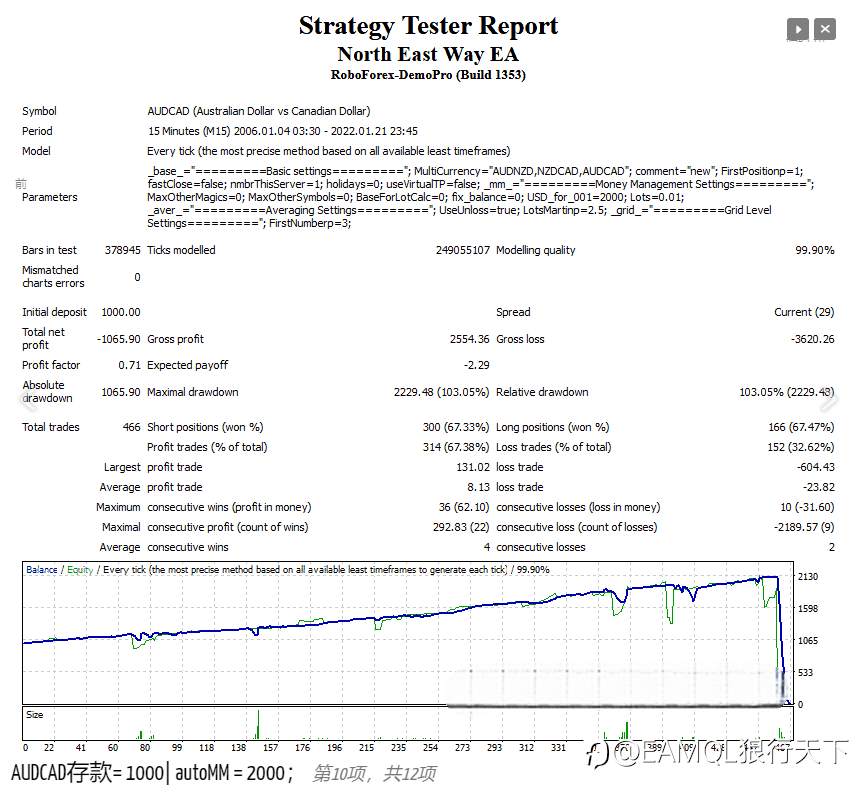Click the consecutive loss value '-2189.57 (9)'
This screenshot has height=800, width=858.
coord(804,527)
